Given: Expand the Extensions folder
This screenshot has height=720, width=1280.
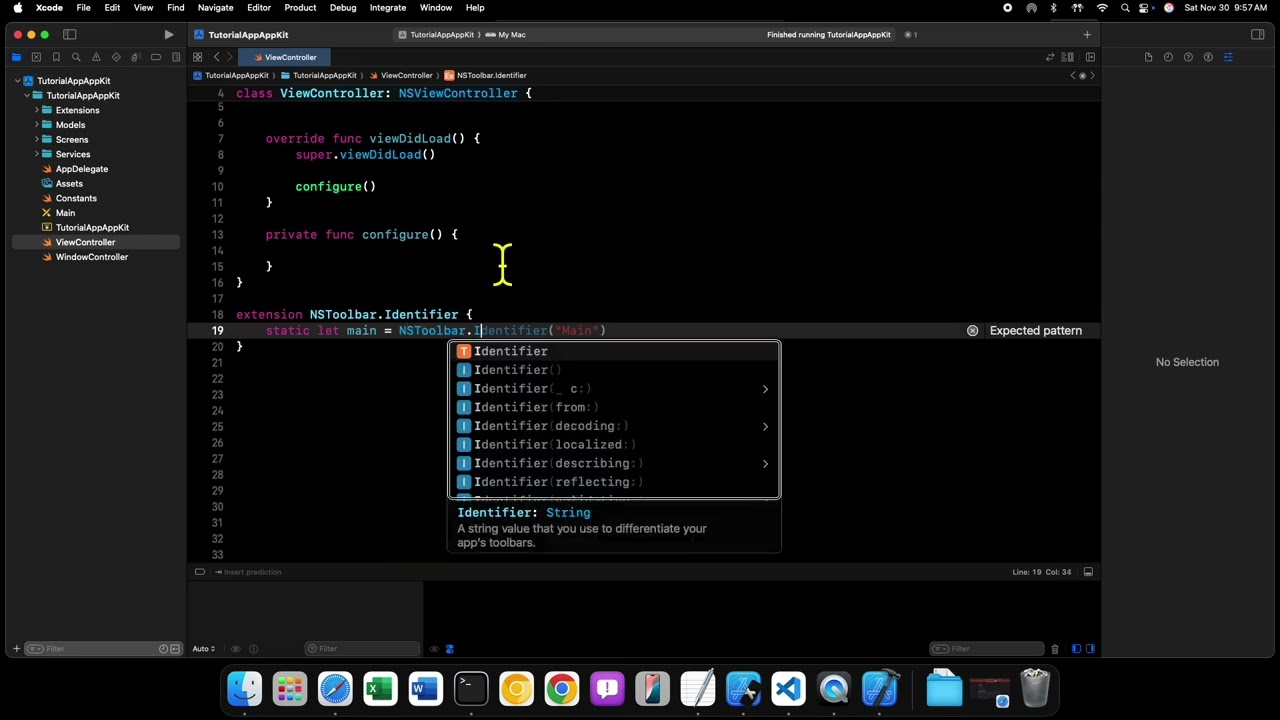Looking at the screenshot, I should [36, 110].
